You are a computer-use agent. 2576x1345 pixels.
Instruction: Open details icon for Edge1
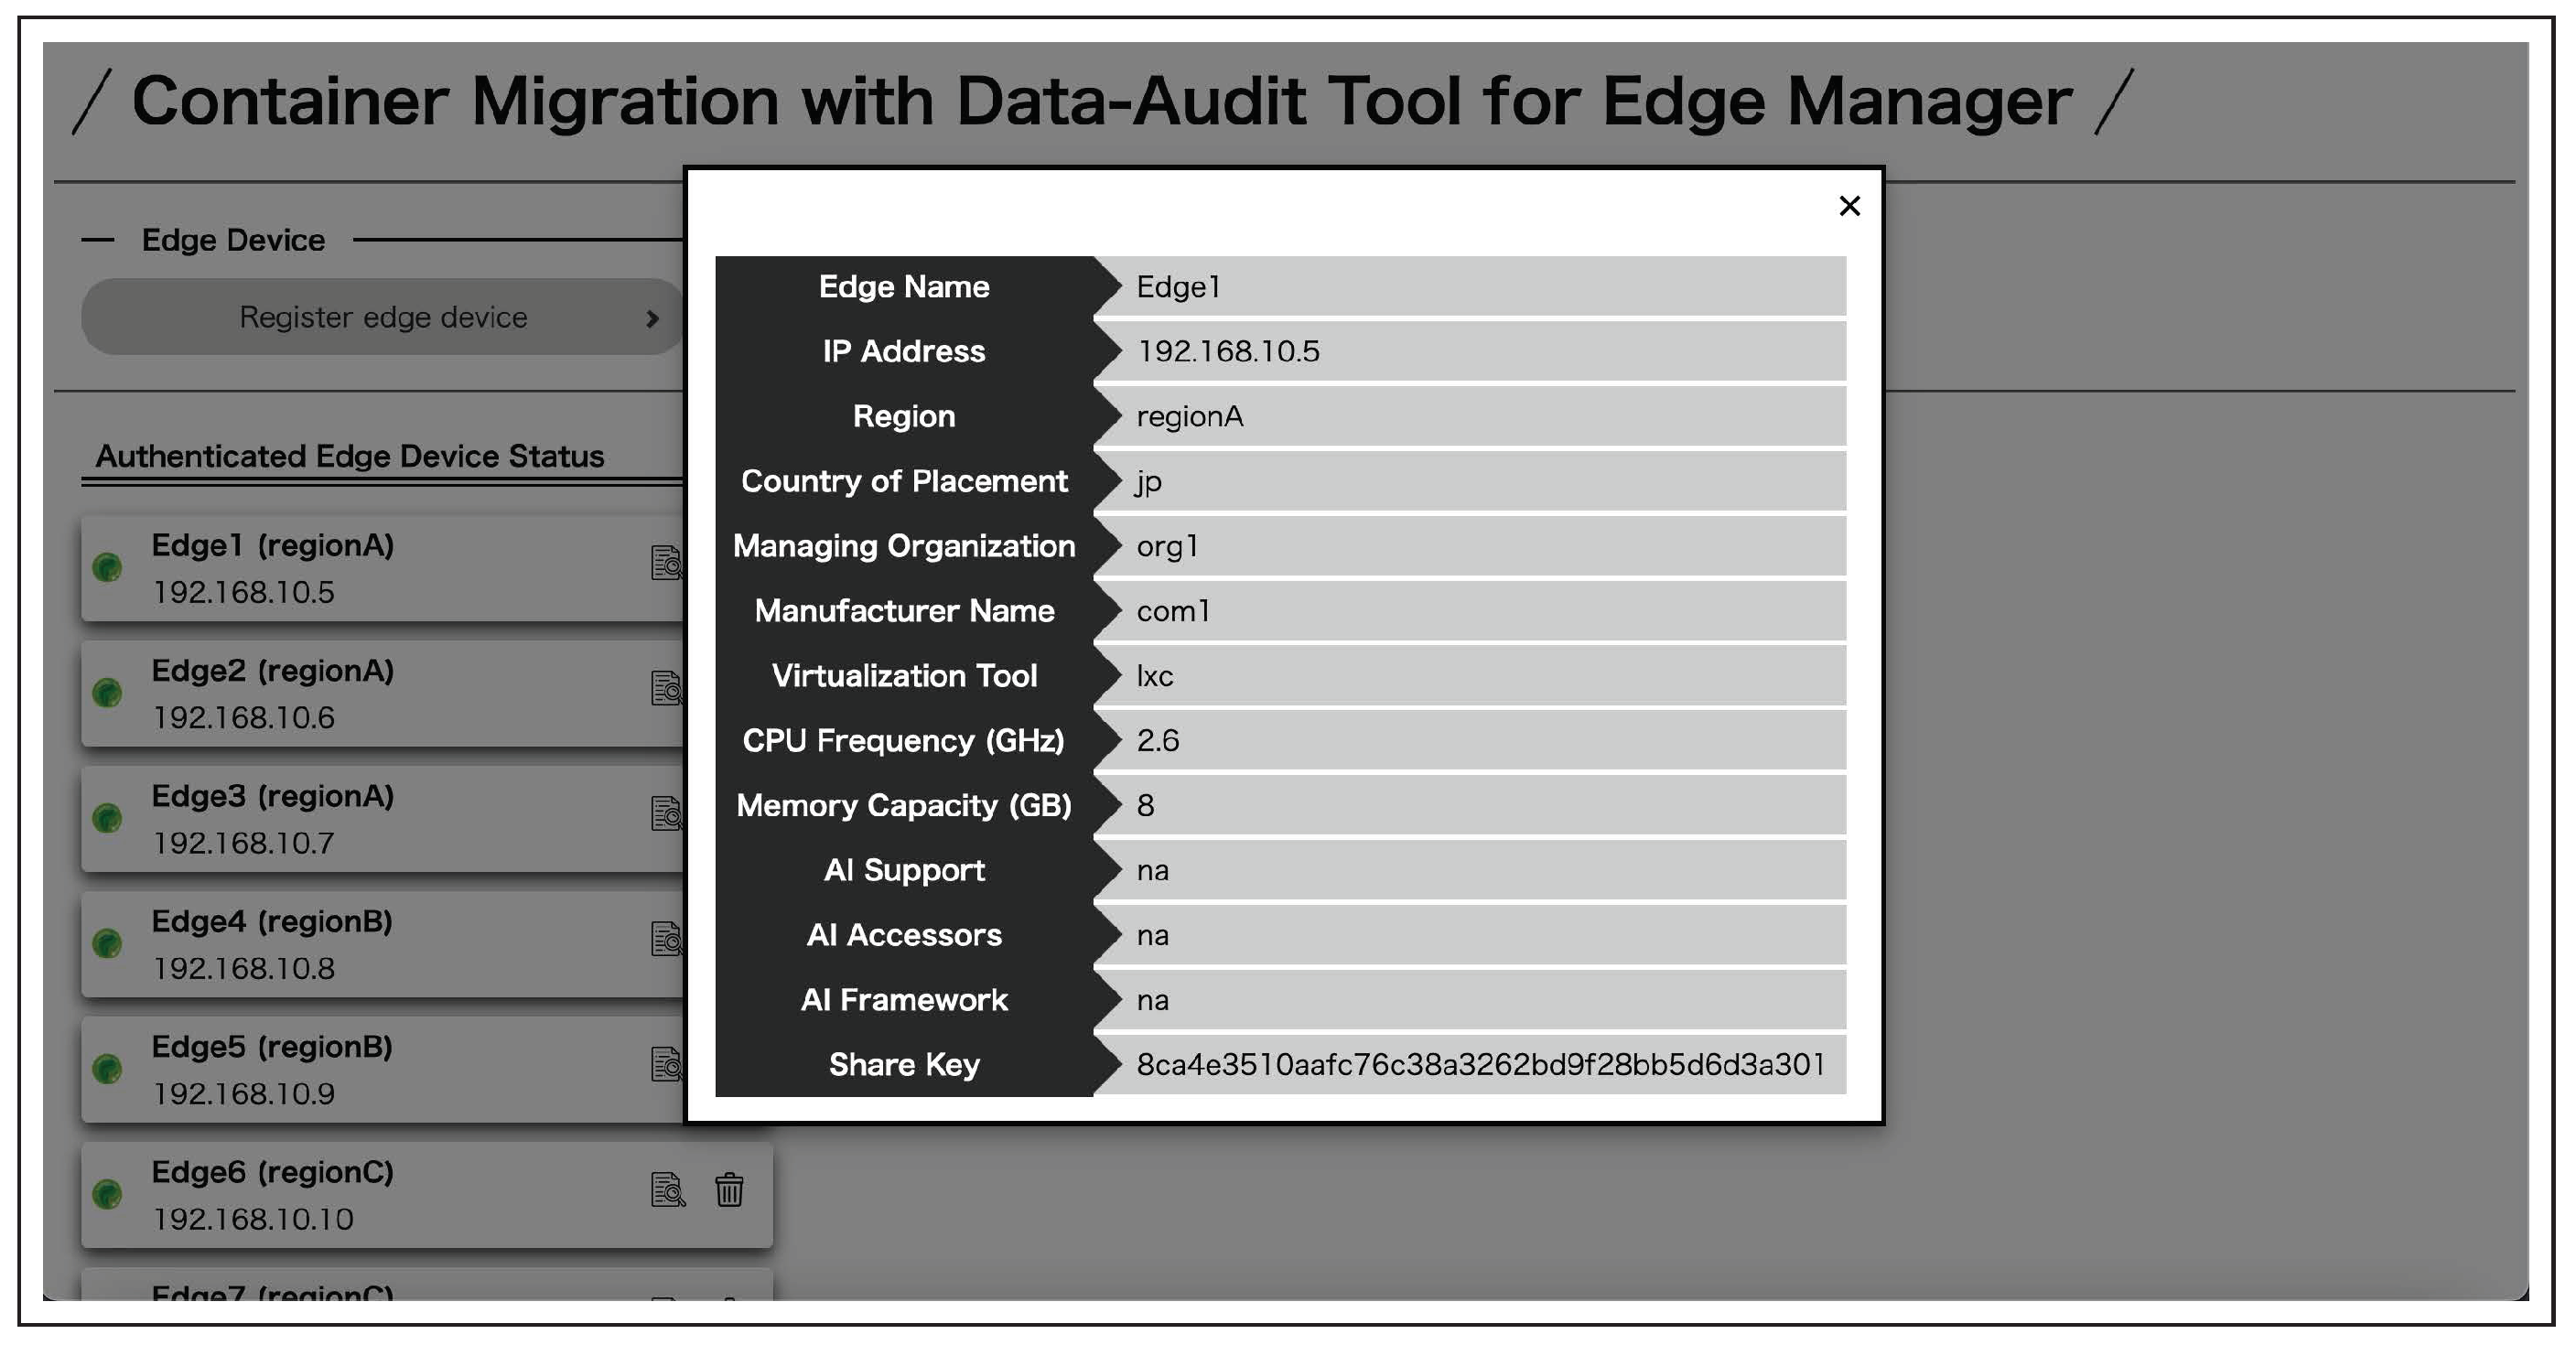(x=666, y=563)
